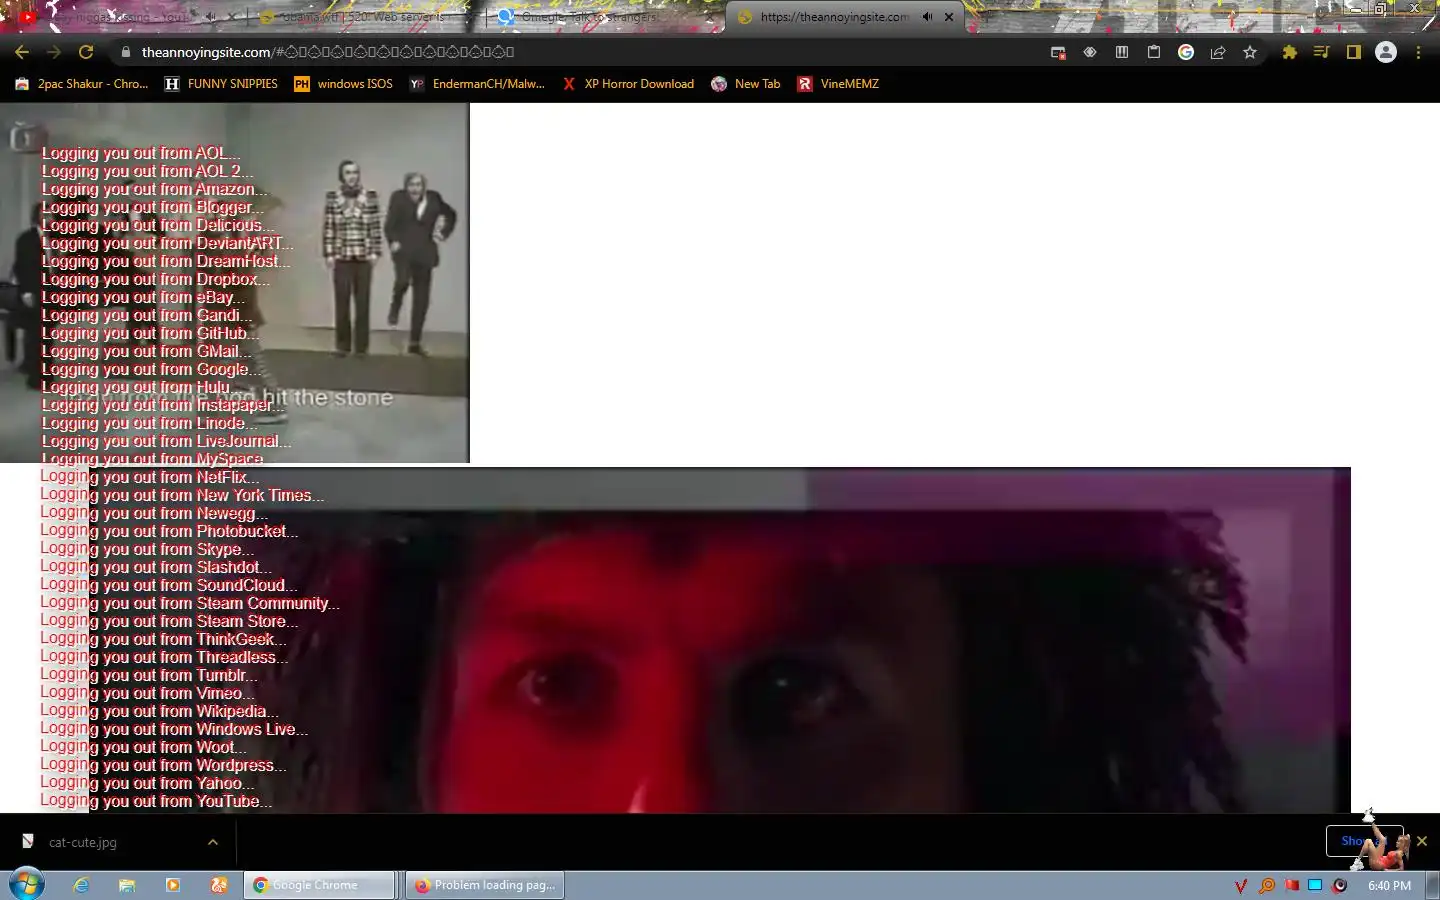Switch to the YouTube tab
Viewport: 1440px width, 900px height.
click(120, 17)
